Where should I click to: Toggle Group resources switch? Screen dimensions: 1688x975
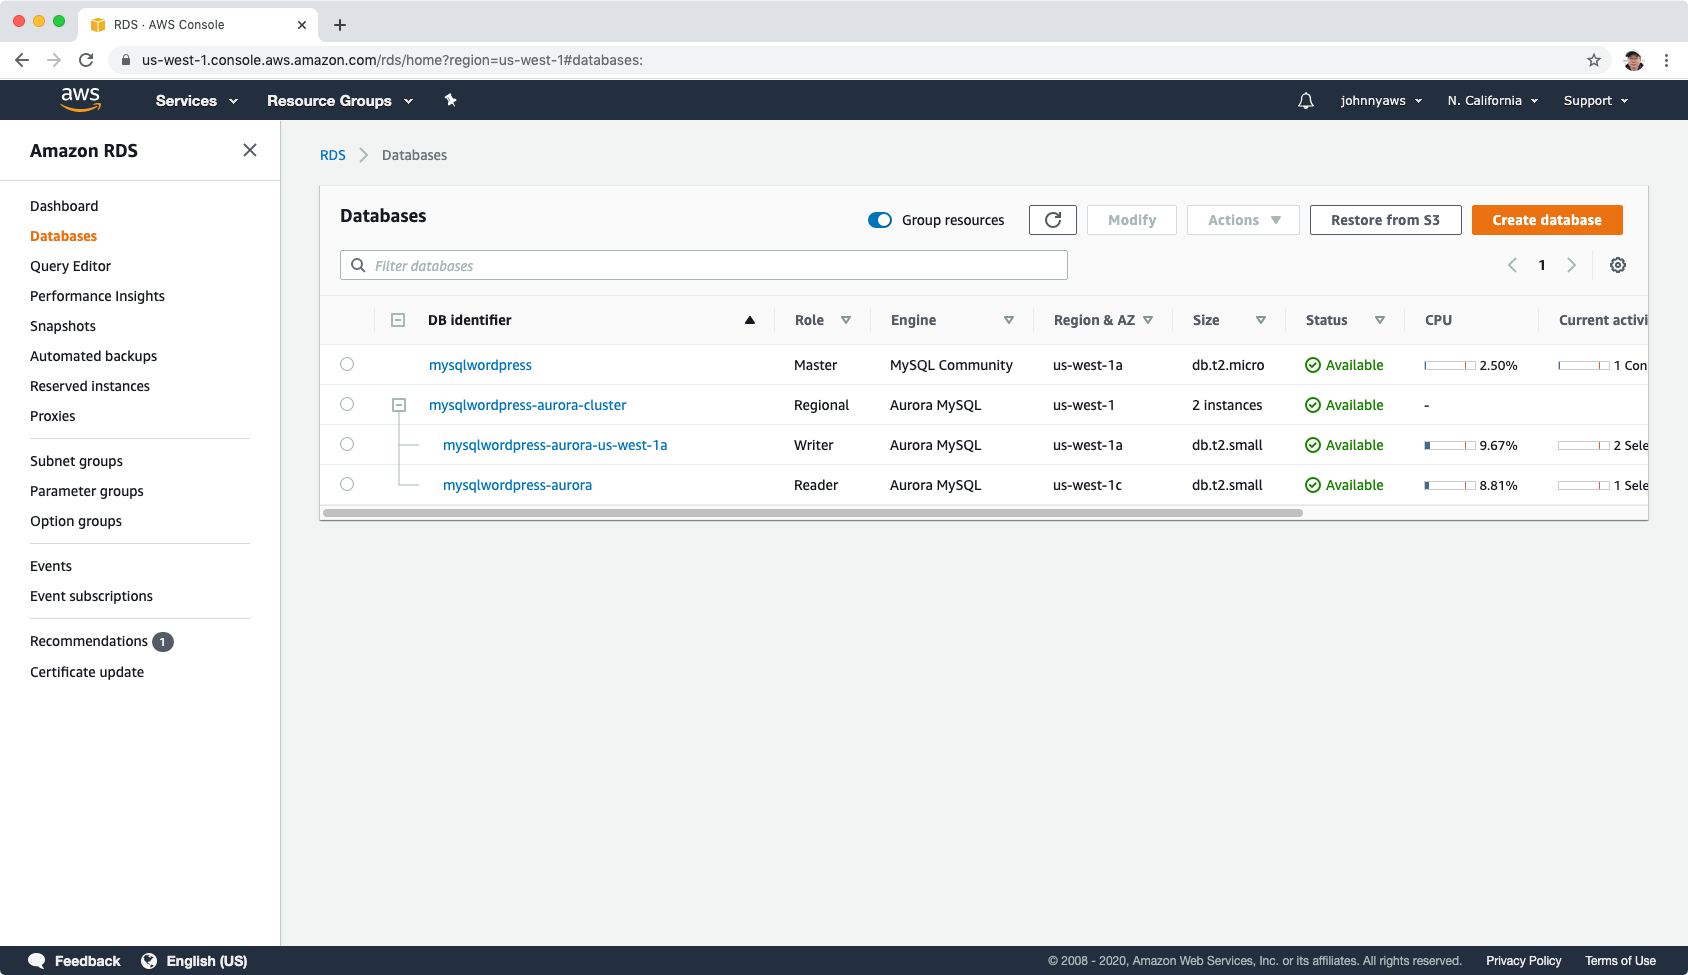coord(880,220)
